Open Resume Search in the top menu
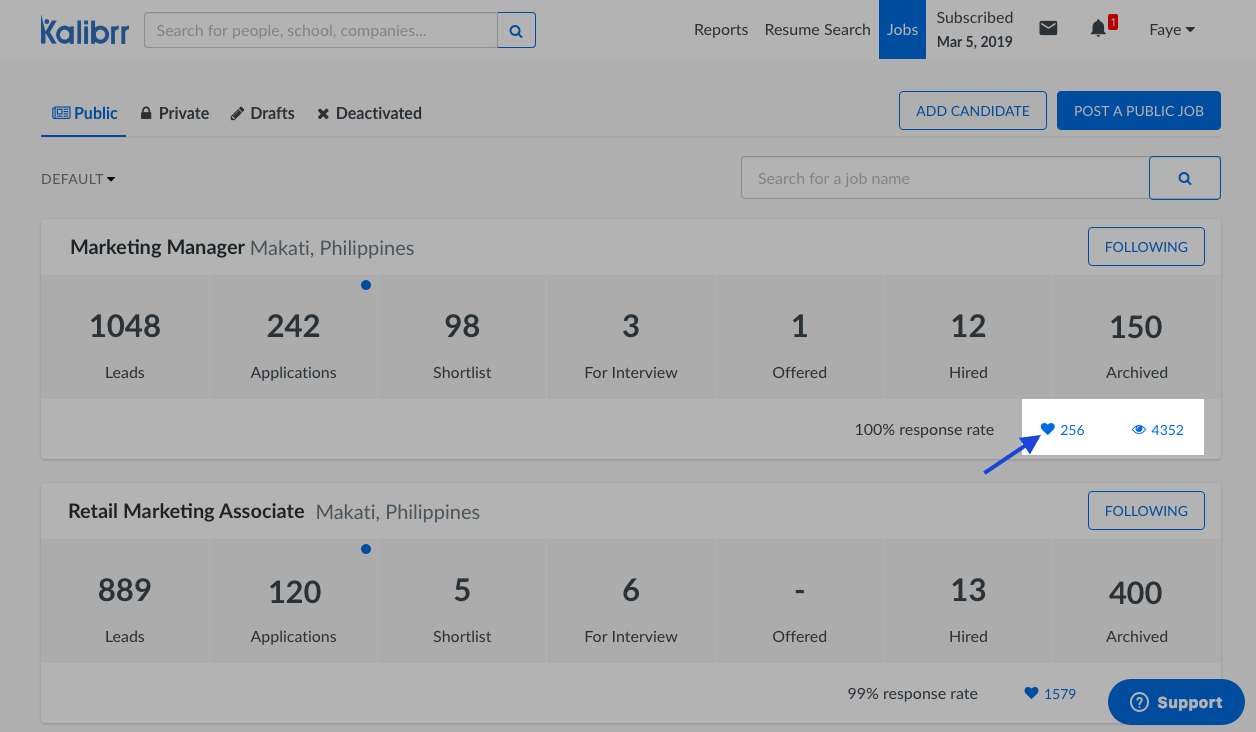Viewport: 1256px width, 732px height. coord(817,30)
